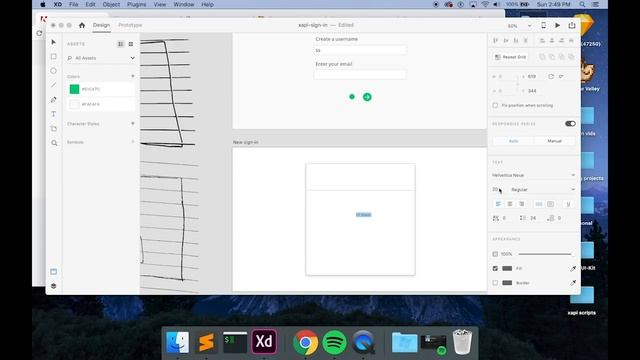Align text left
640x360 pixels.
point(498,204)
